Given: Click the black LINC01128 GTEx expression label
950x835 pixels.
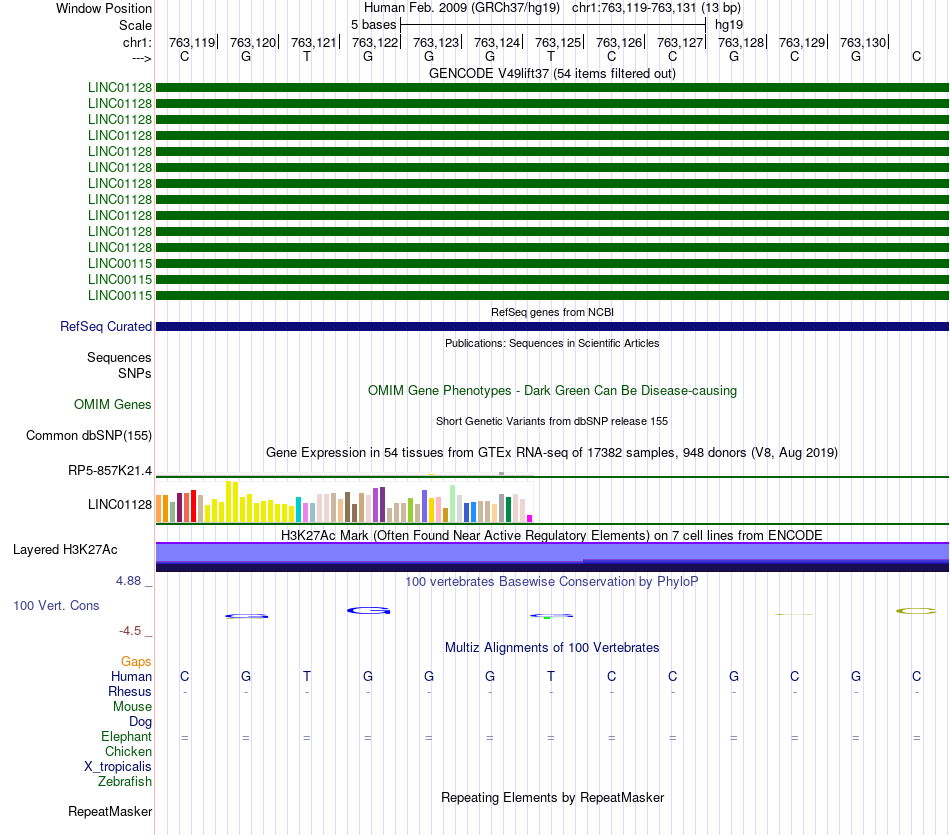Looking at the screenshot, I should 120,504.
